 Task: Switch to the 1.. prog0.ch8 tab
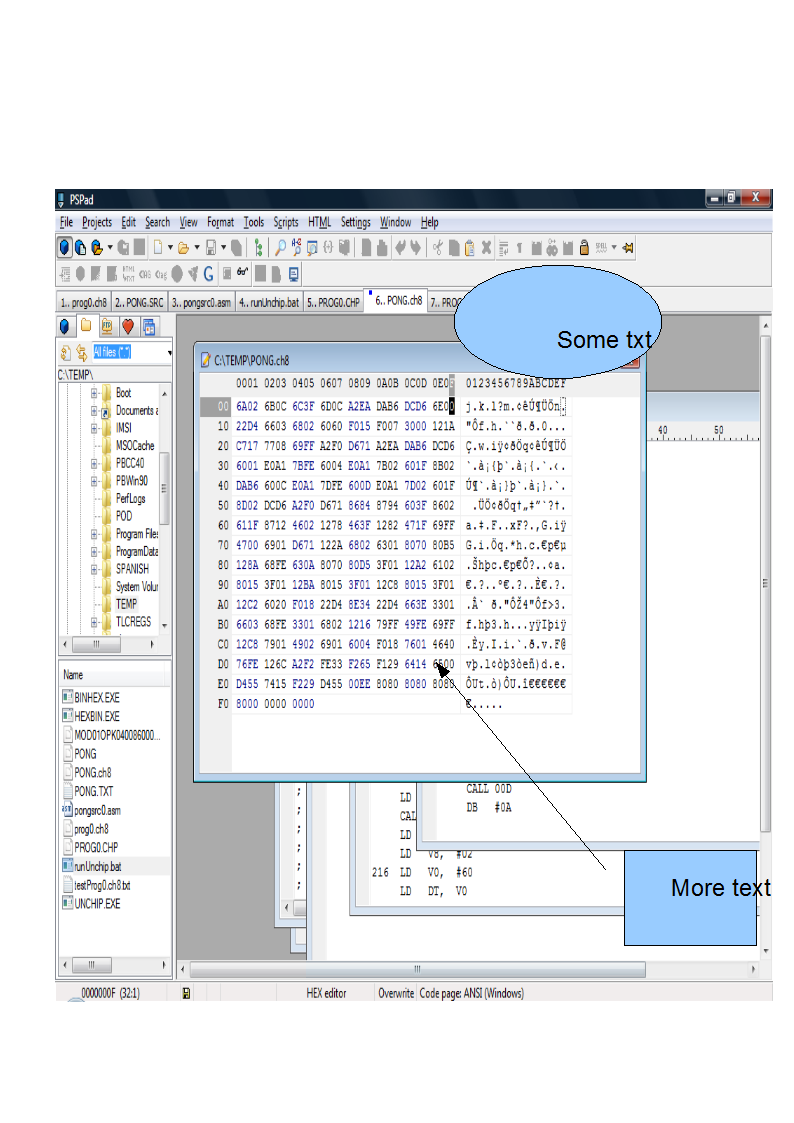tap(84, 302)
